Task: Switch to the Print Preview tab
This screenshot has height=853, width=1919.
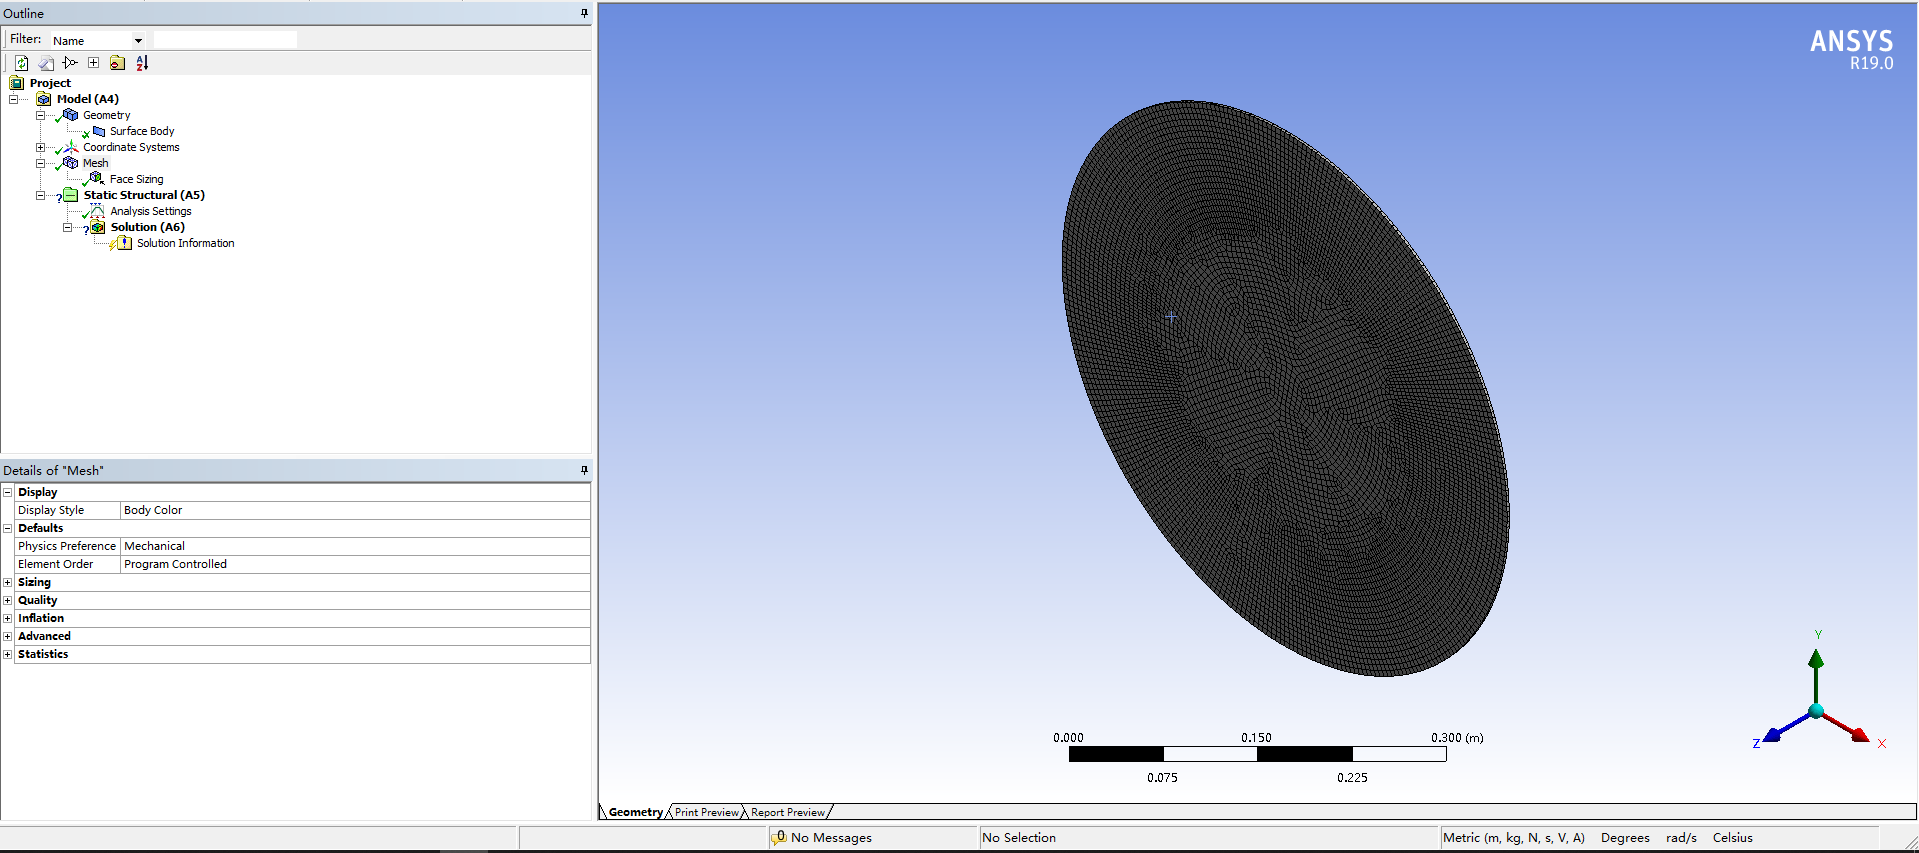Action: (x=706, y=812)
